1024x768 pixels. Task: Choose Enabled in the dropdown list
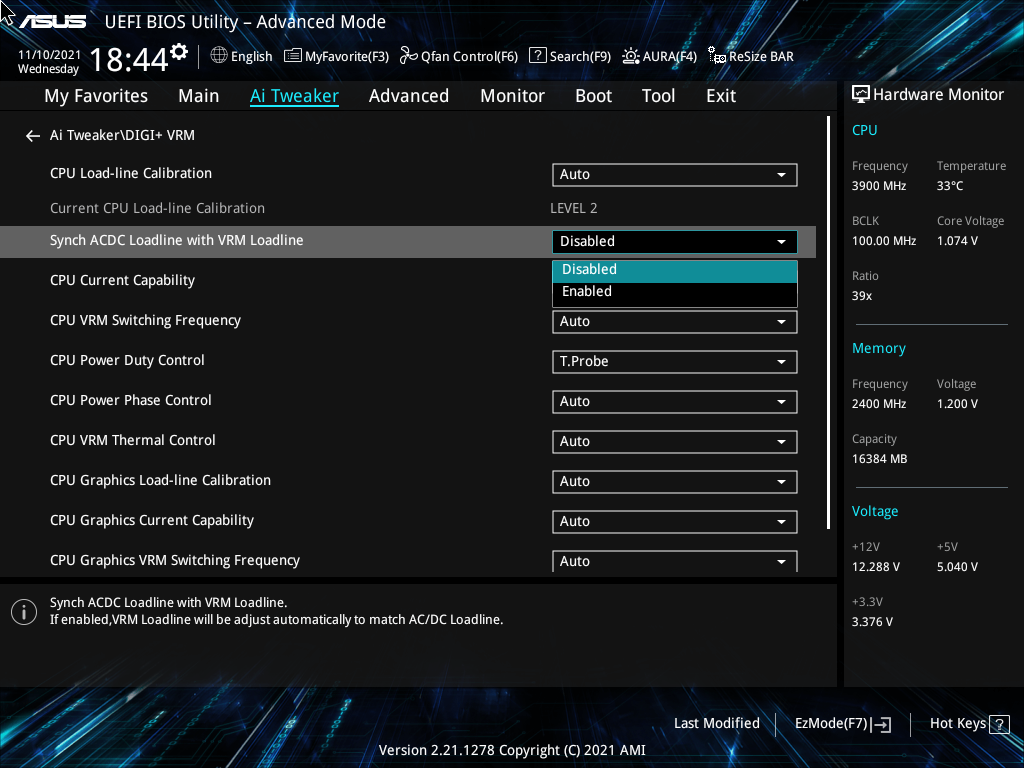[x=675, y=292]
